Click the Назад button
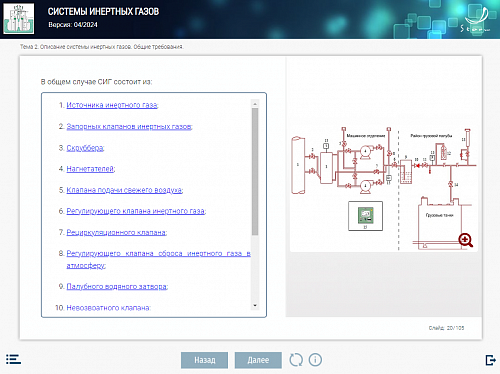 point(205,360)
